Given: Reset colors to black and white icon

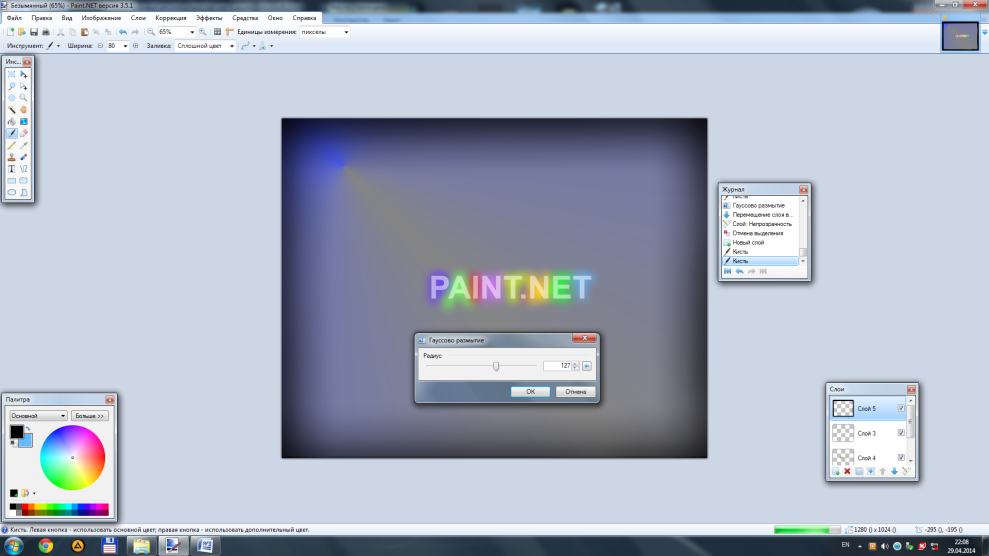Looking at the screenshot, I should 13,443.
